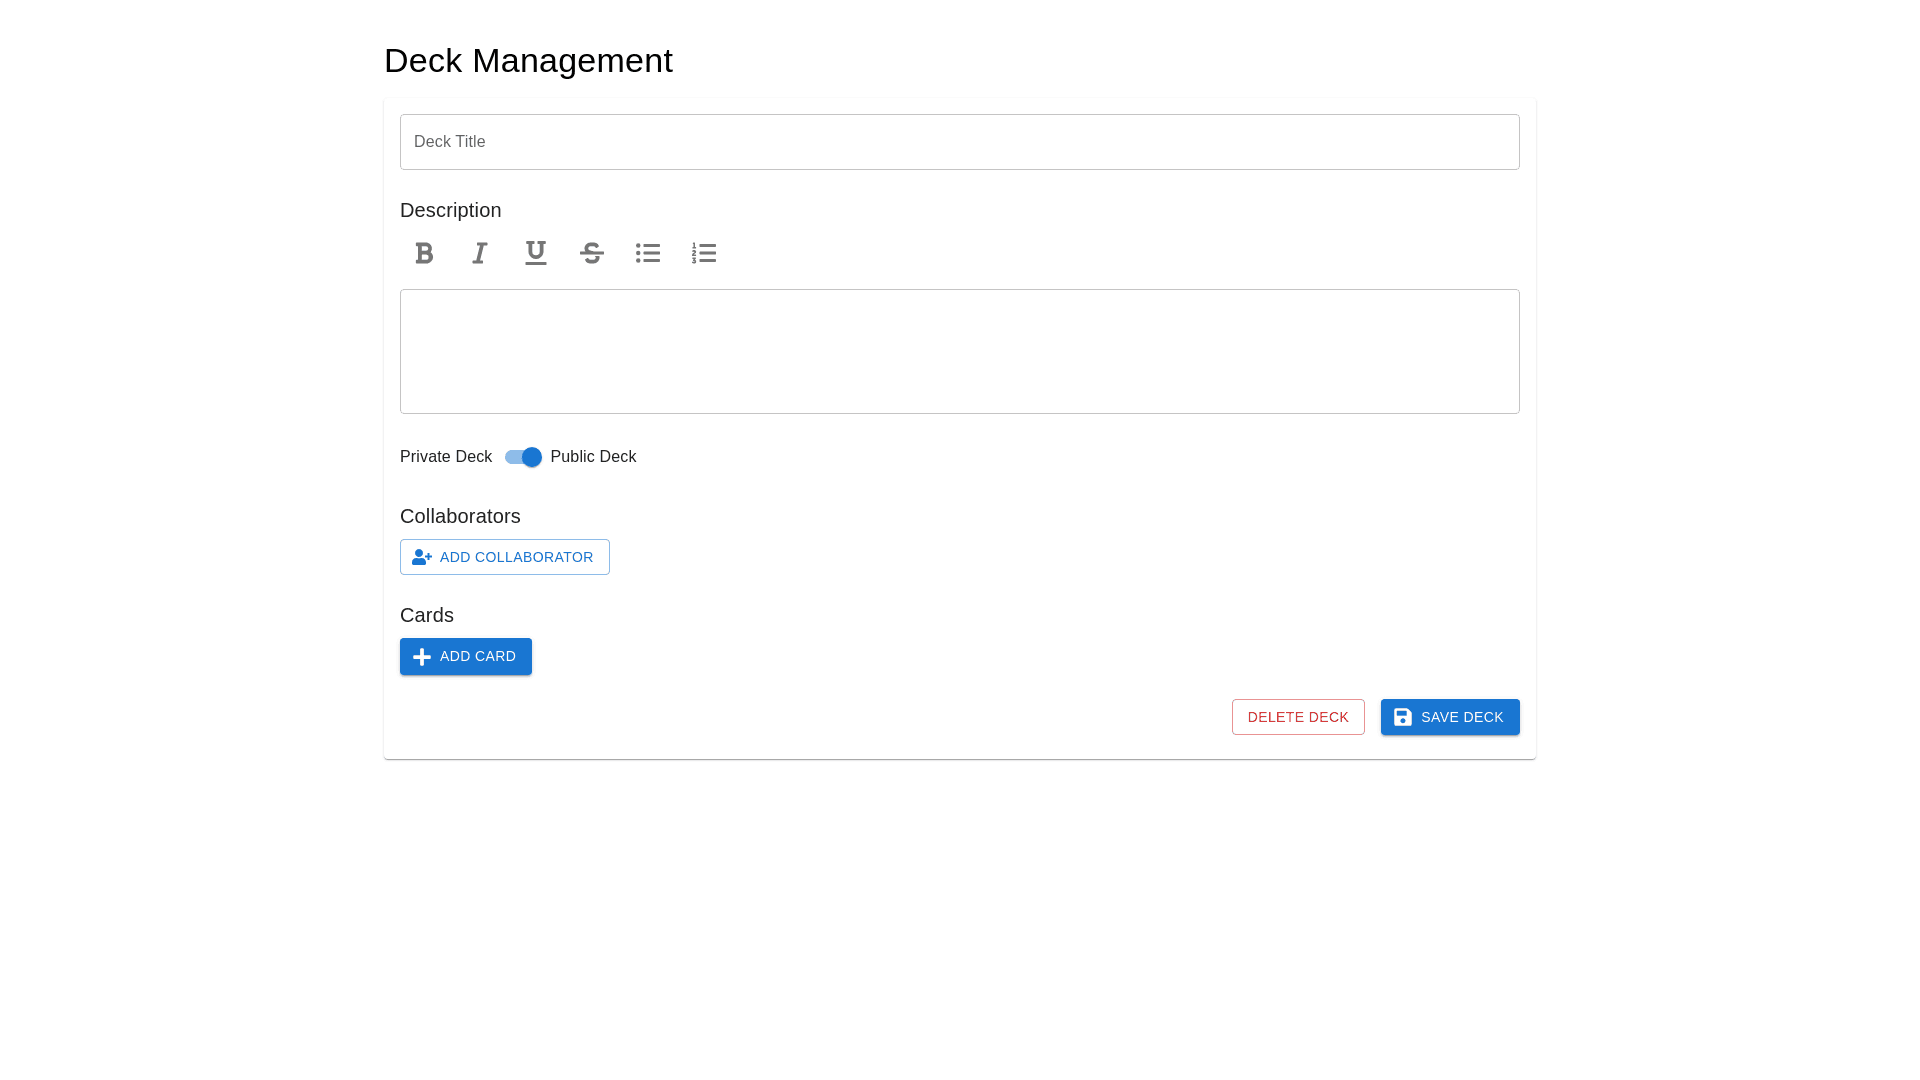Enable underline formatting
This screenshot has height=1080, width=1920.
[536, 253]
